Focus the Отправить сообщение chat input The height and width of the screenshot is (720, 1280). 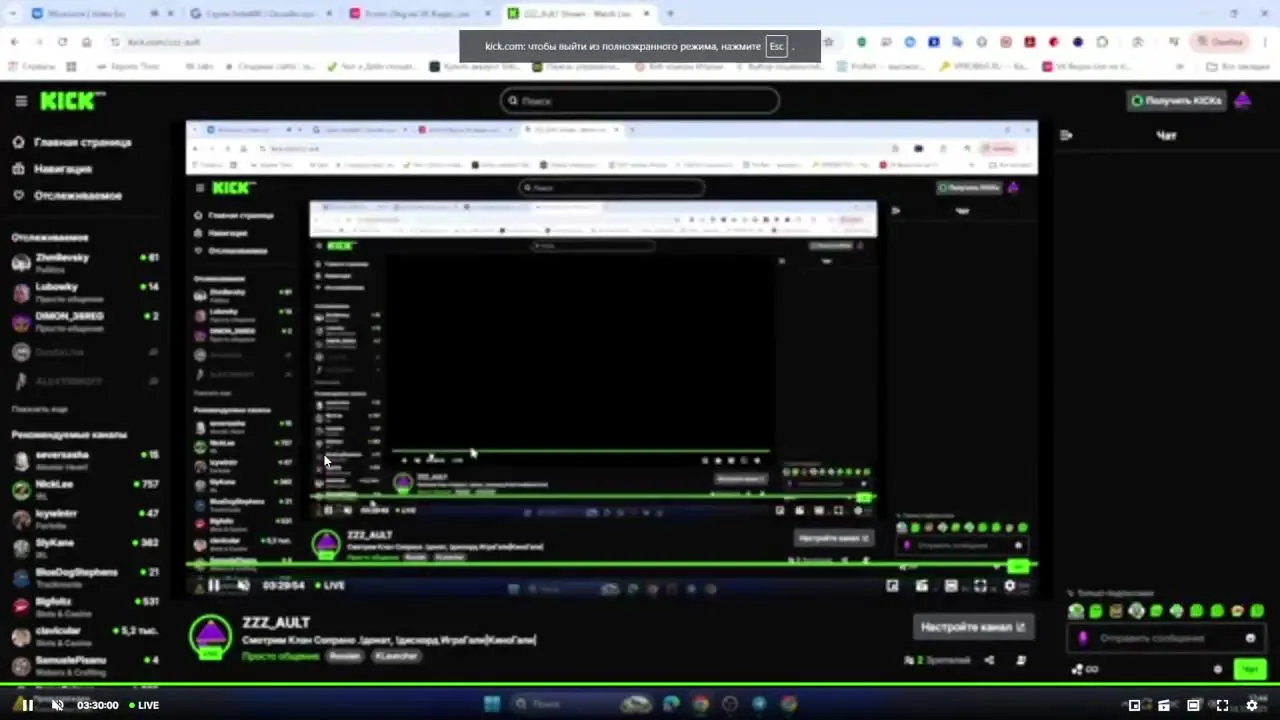(1165, 638)
